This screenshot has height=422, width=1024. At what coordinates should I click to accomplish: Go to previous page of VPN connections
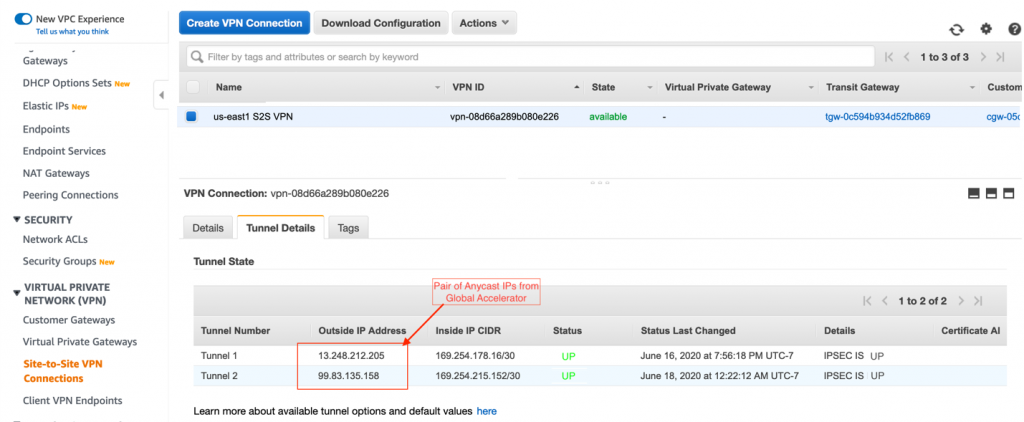(x=906, y=57)
